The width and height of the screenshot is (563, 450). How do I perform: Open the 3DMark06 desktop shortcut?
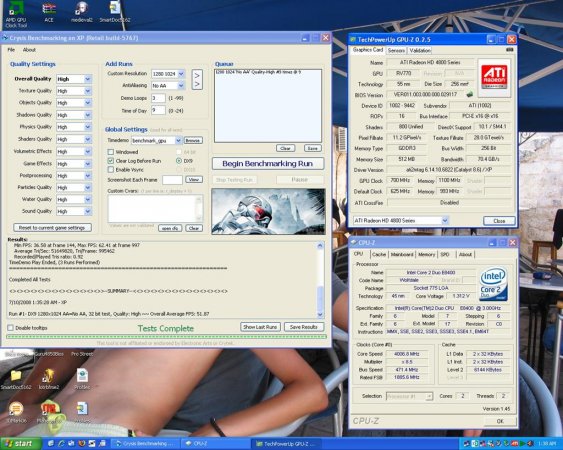coord(16,412)
